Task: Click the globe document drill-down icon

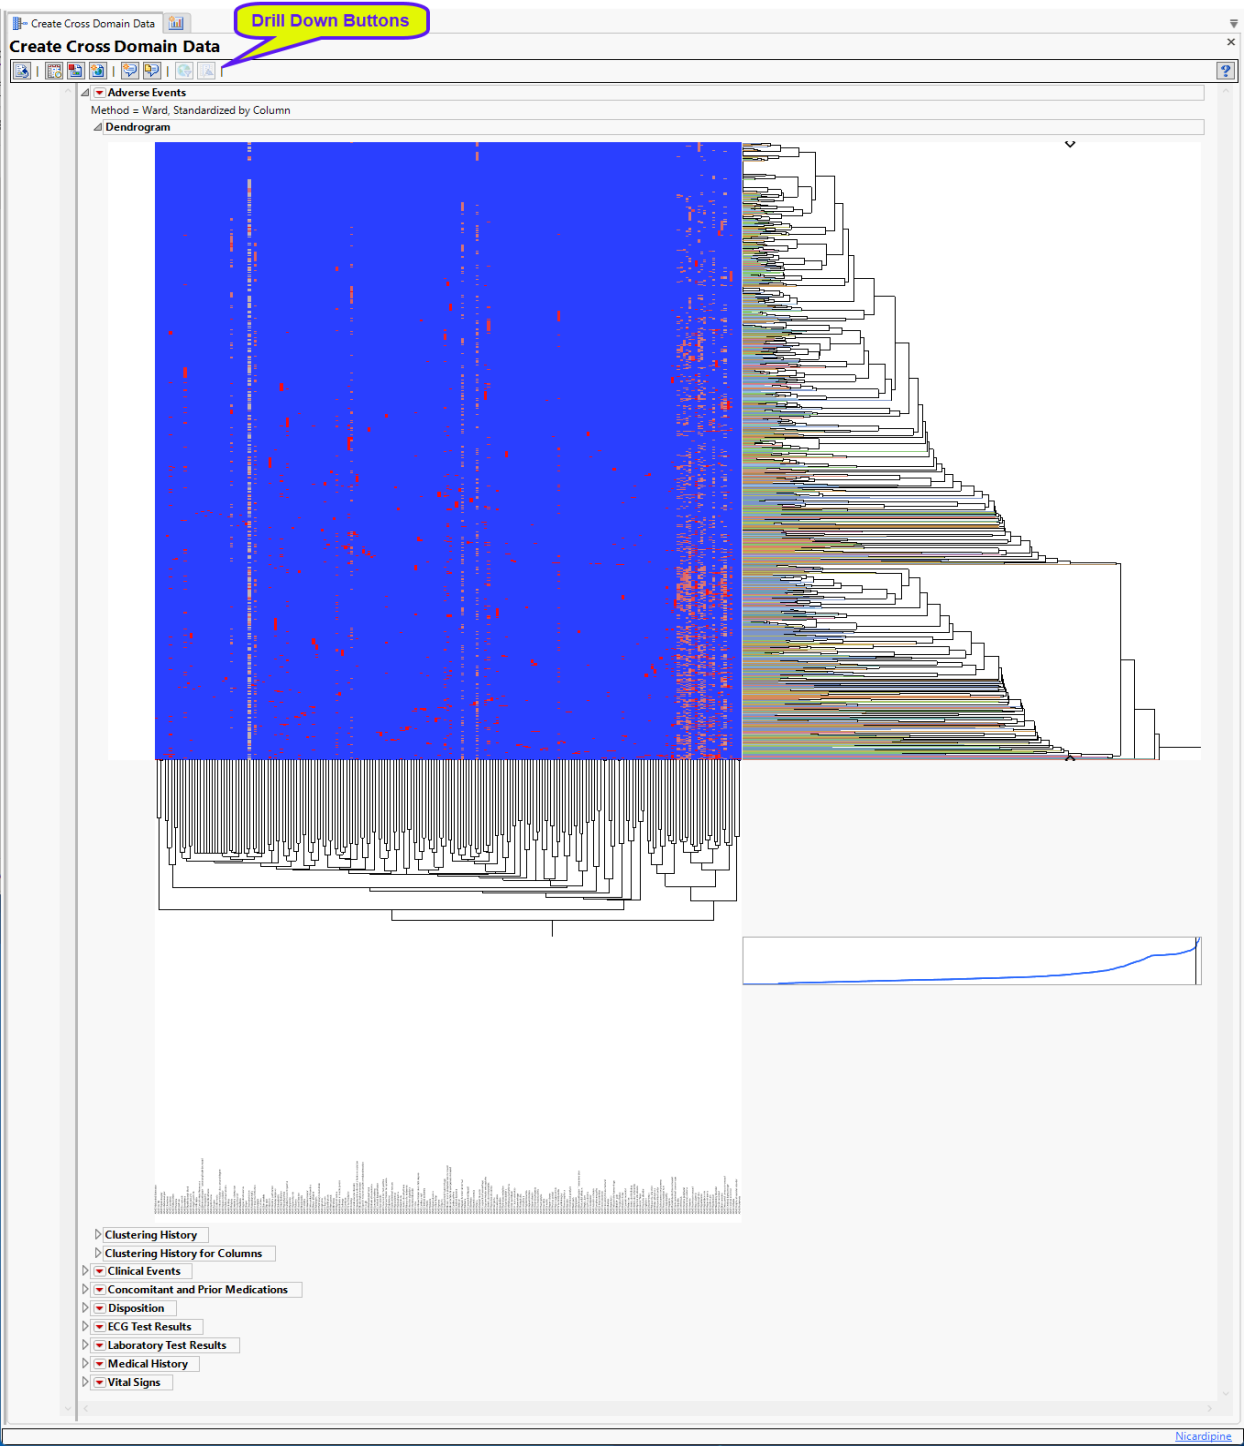Action: coord(98,71)
